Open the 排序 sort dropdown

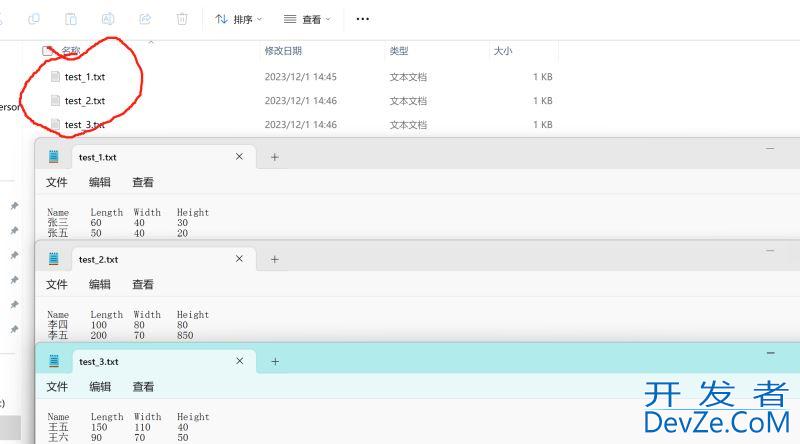click(x=238, y=19)
